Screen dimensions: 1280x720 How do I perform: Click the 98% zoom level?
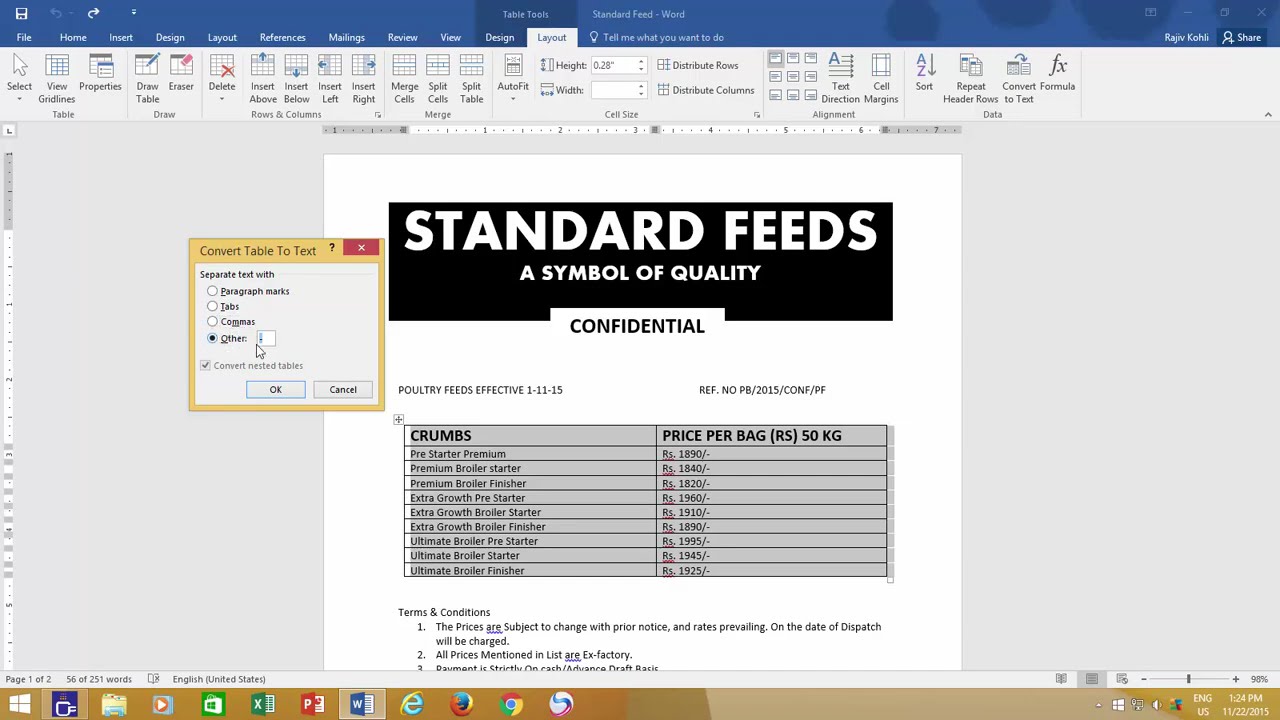click(x=1259, y=679)
